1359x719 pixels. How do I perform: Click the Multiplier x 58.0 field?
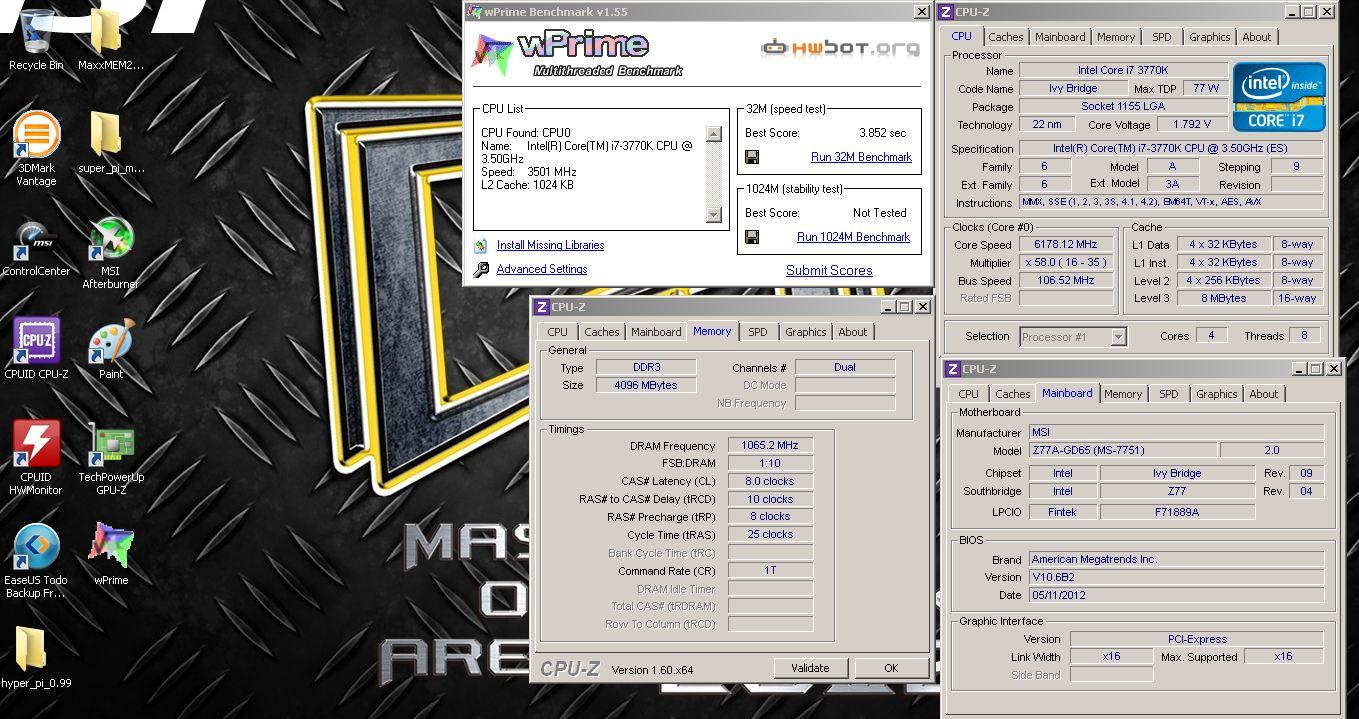point(1067,262)
